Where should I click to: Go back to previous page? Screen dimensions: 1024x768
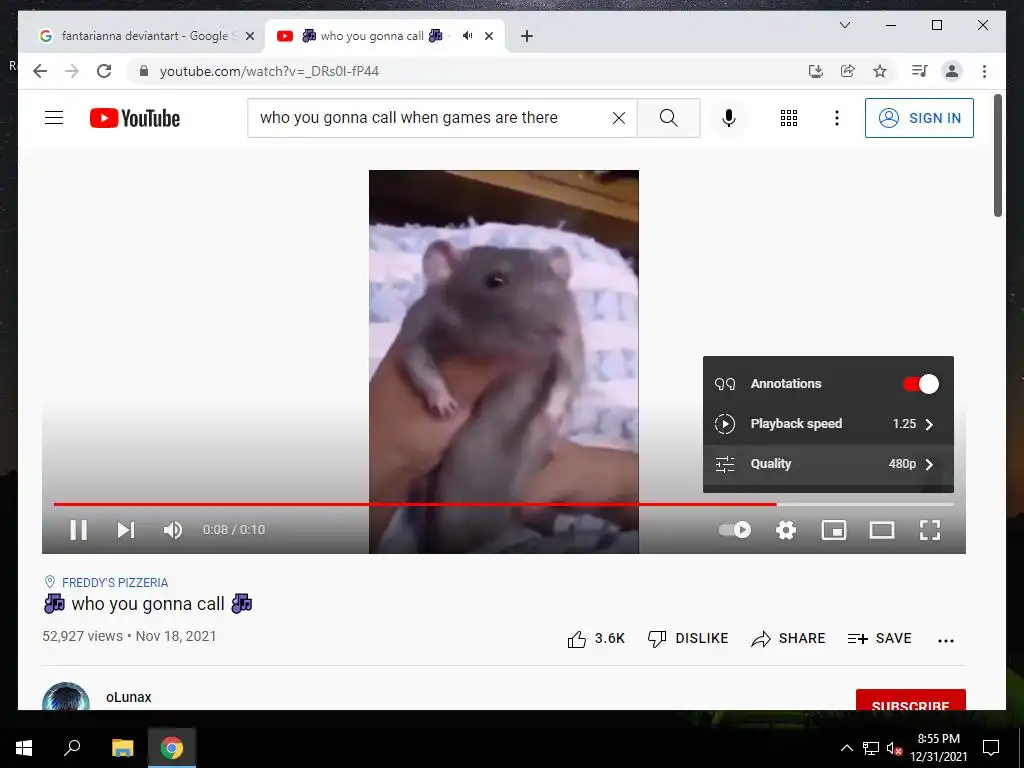tap(40, 71)
